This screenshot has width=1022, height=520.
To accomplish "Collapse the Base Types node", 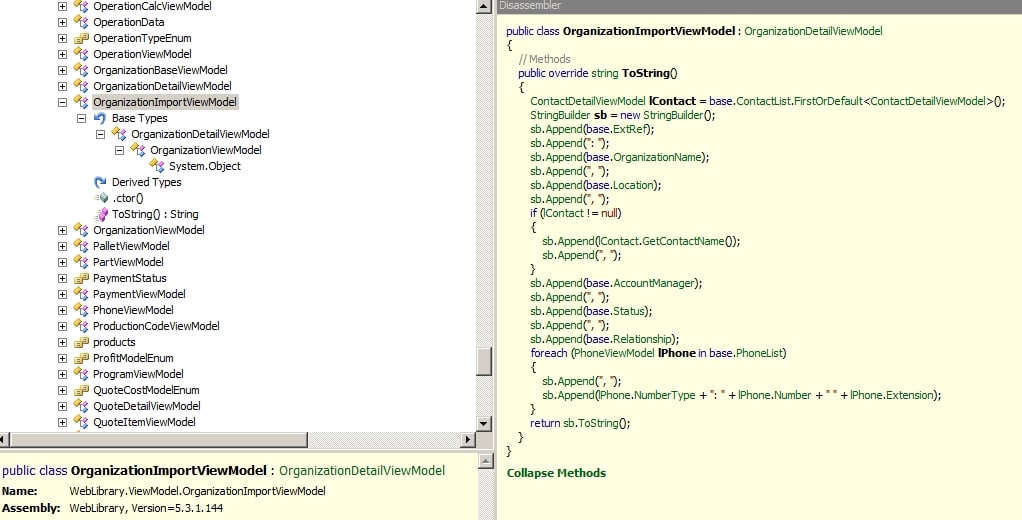I will (81, 118).
